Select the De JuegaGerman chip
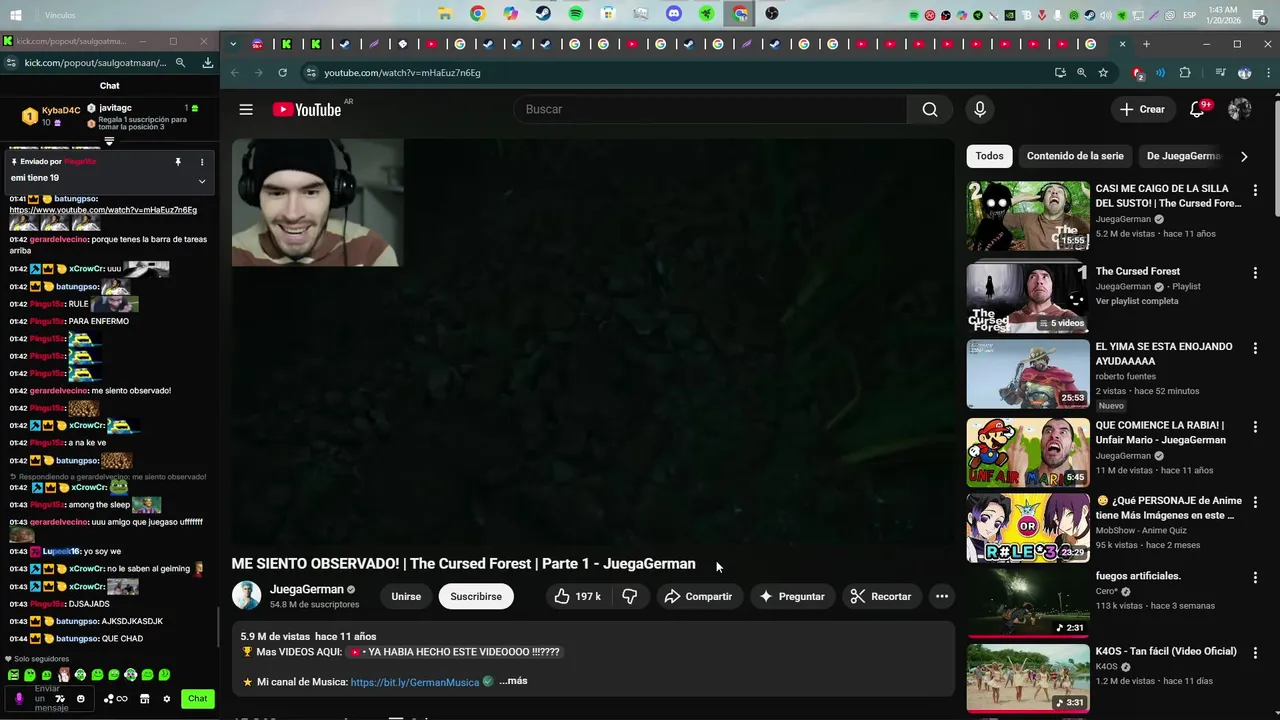1280x720 pixels. [1183, 156]
